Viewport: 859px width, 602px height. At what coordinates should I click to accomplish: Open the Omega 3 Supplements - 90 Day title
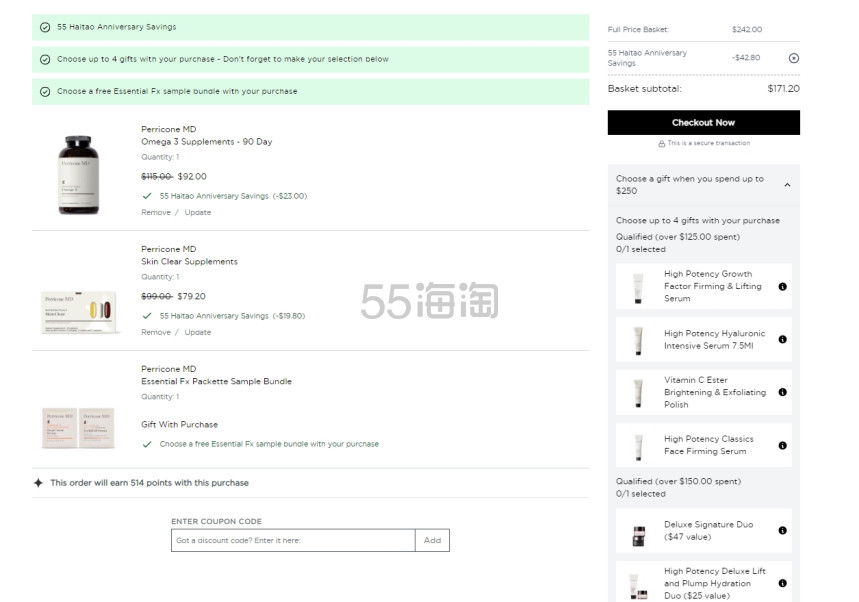coord(207,142)
